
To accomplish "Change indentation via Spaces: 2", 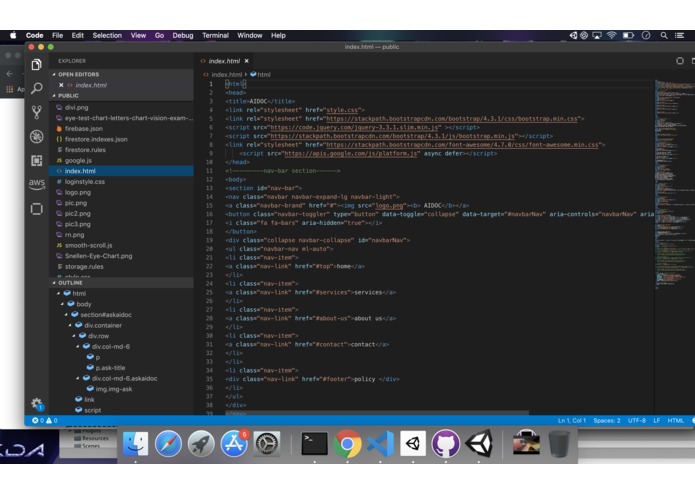I will click(607, 420).
